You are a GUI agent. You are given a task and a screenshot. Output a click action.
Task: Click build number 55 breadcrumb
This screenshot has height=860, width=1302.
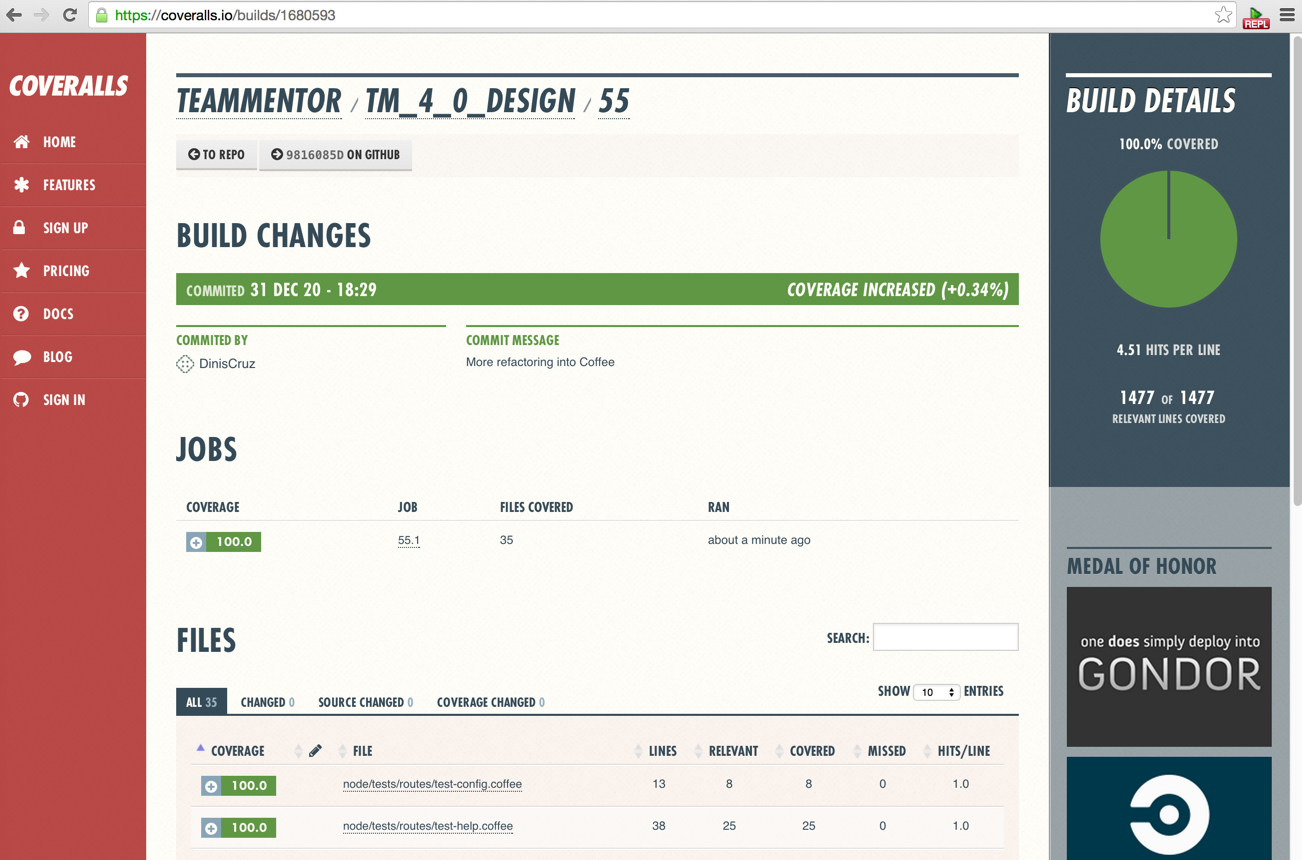click(x=614, y=101)
